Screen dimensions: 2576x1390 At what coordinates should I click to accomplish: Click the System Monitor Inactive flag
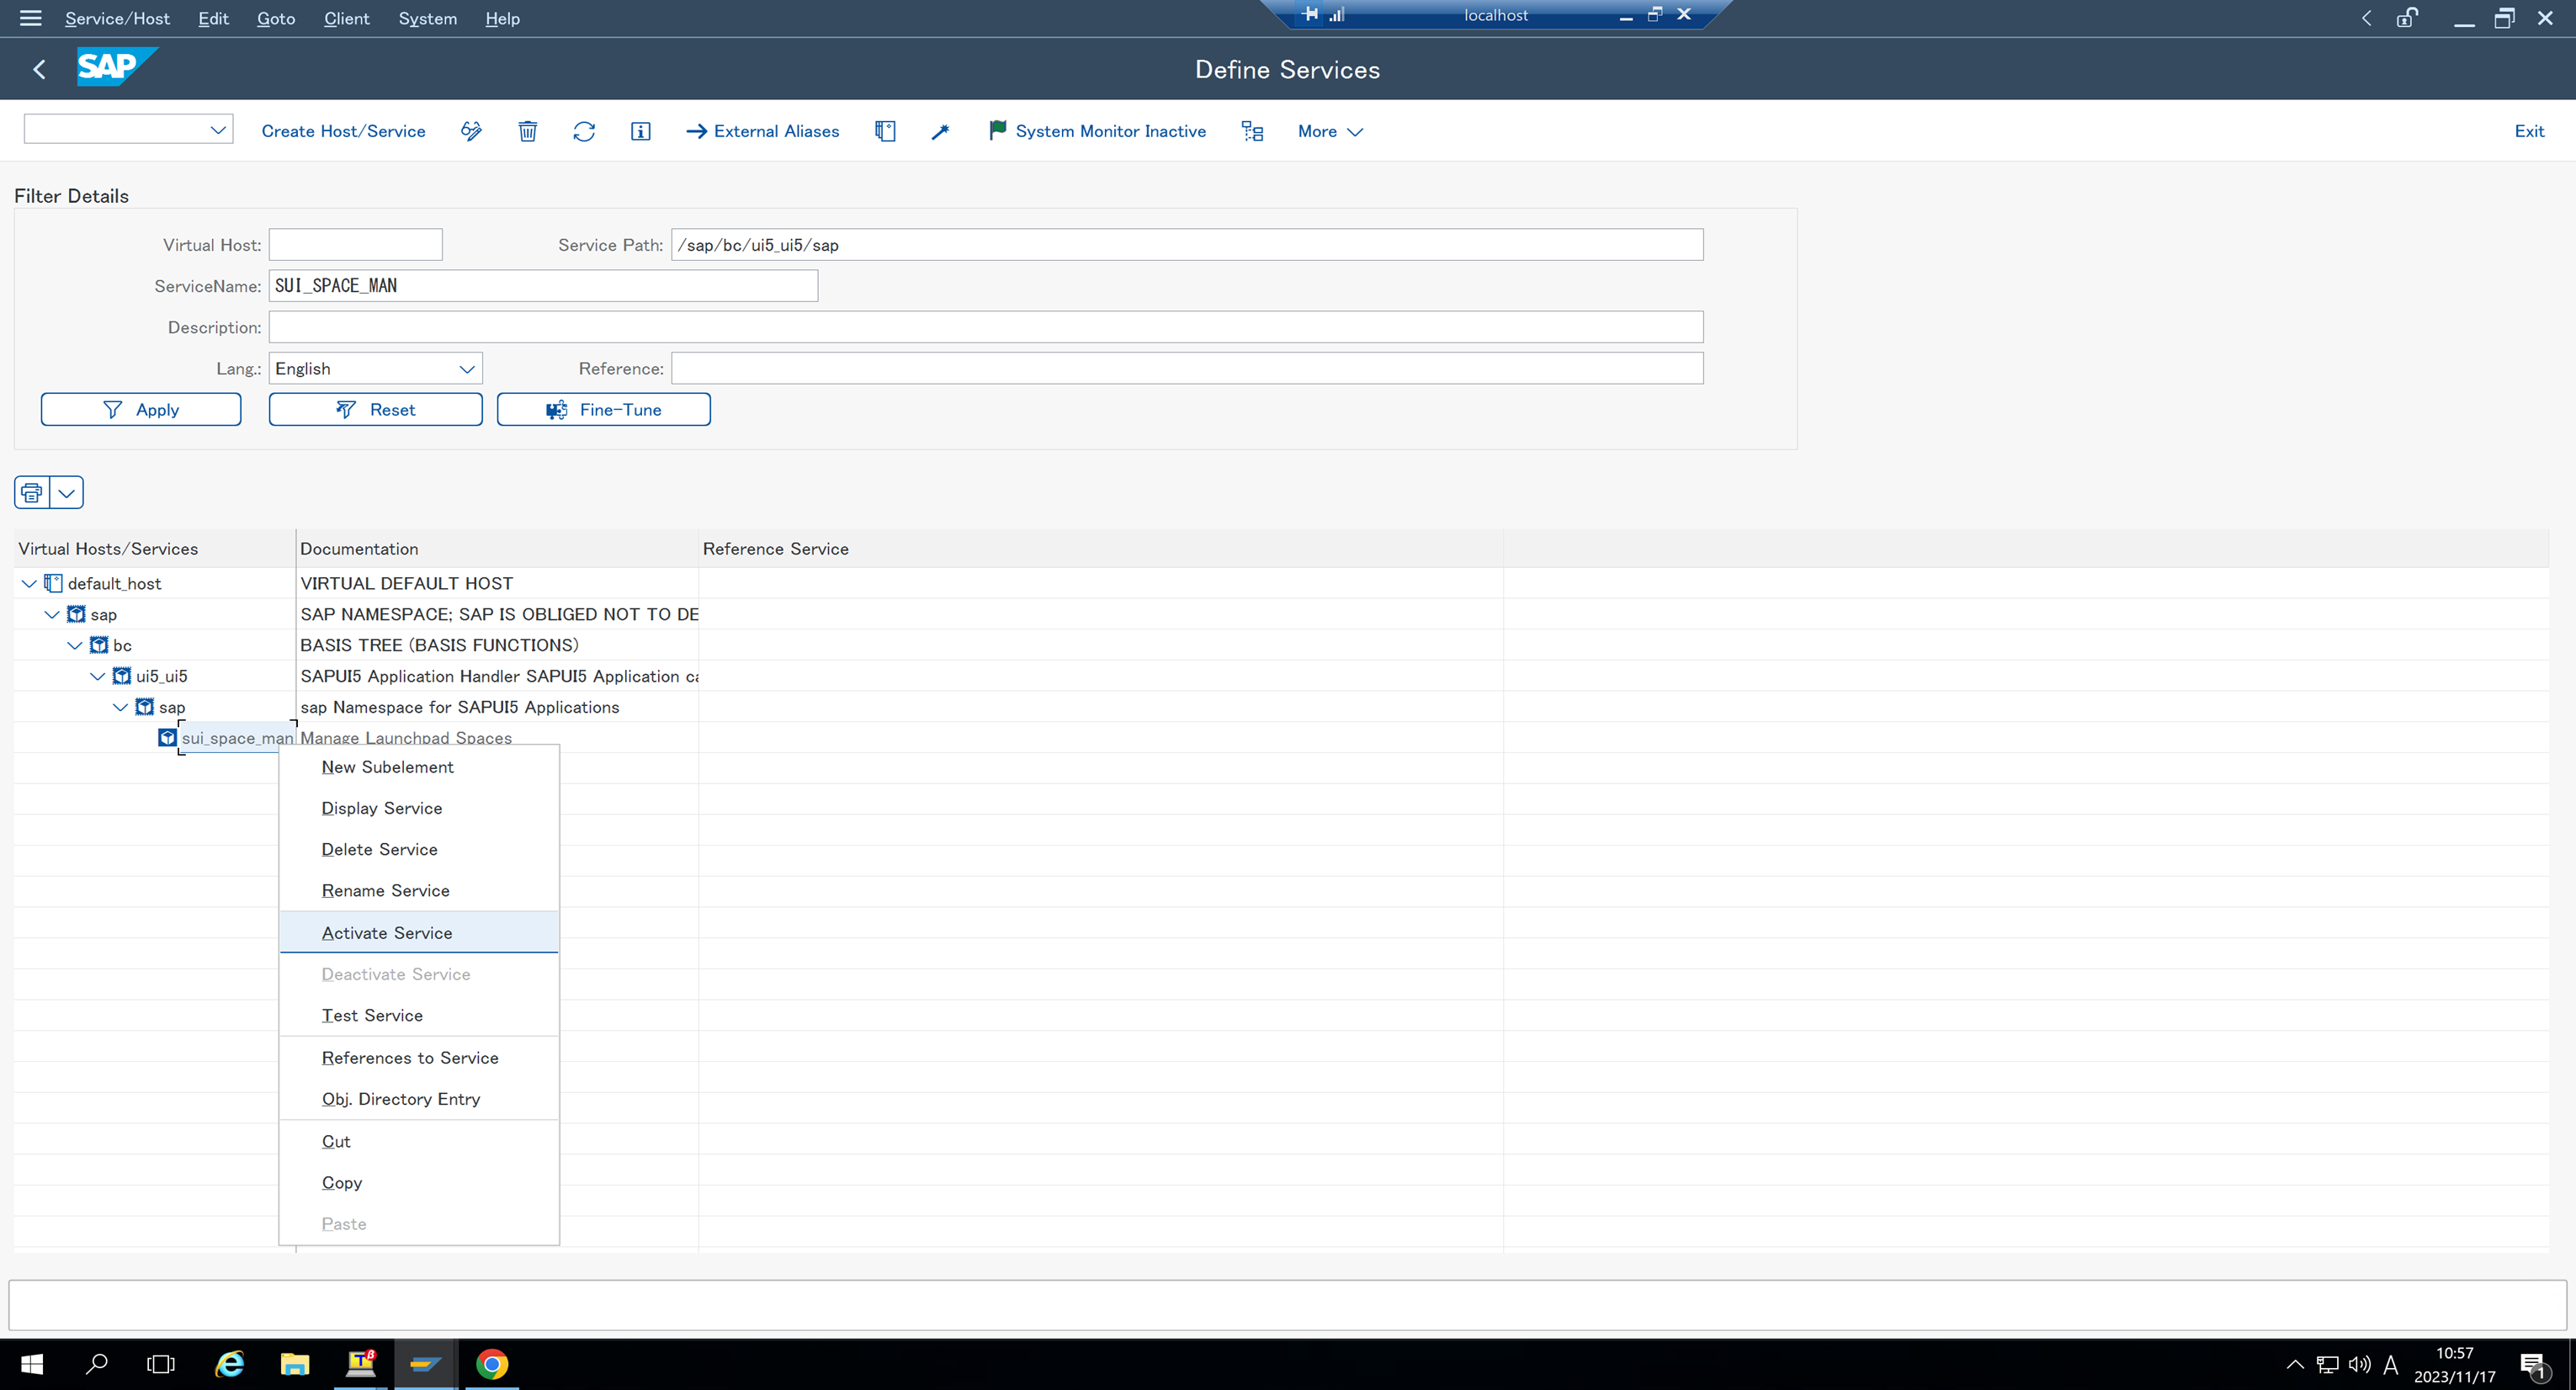(x=1097, y=131)
